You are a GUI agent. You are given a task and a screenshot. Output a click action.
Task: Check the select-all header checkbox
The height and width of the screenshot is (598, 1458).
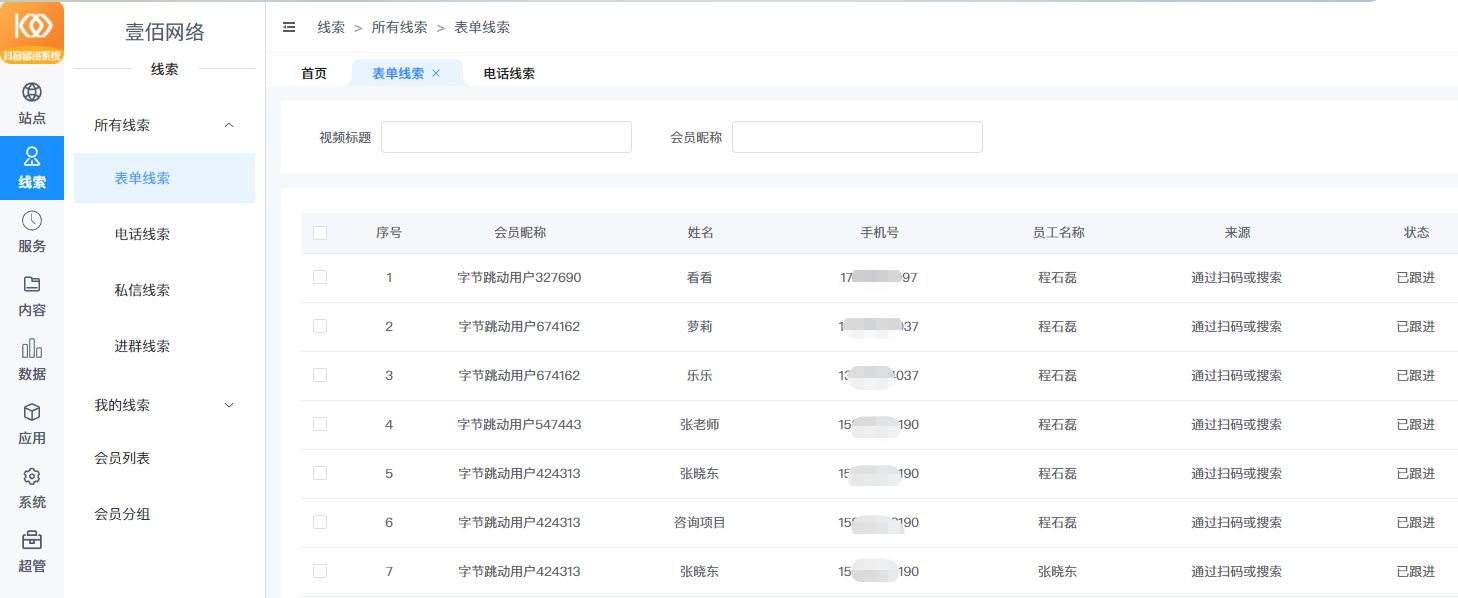point(320,233)
